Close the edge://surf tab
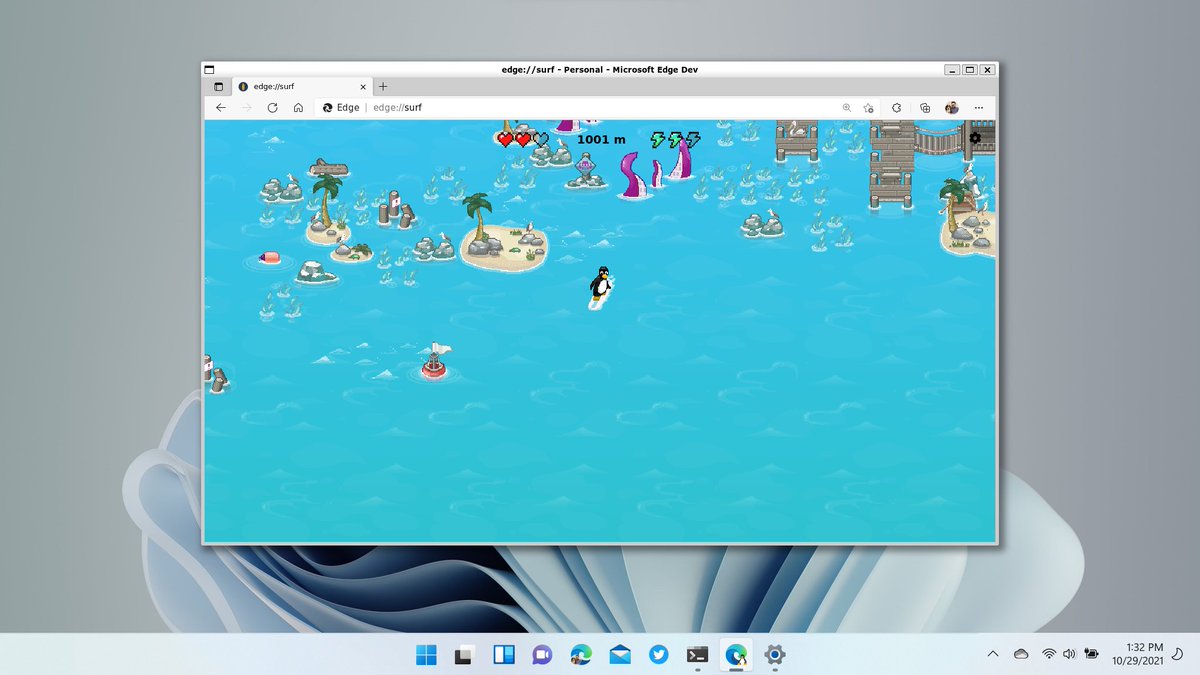1200x675 pixels. point(362,87)
